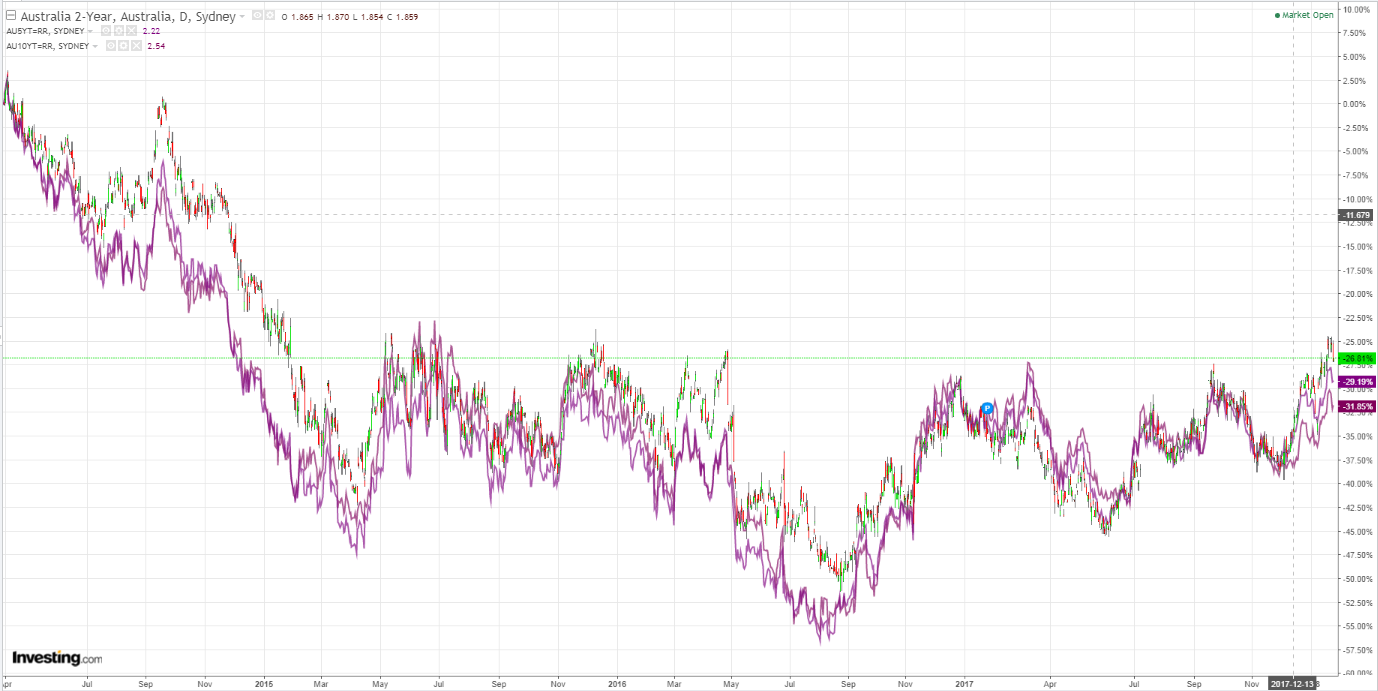Viewport: 1378px width, 691px height.
Task: Remove the AU10YT=RR comparison series
Action: (137, 46)
